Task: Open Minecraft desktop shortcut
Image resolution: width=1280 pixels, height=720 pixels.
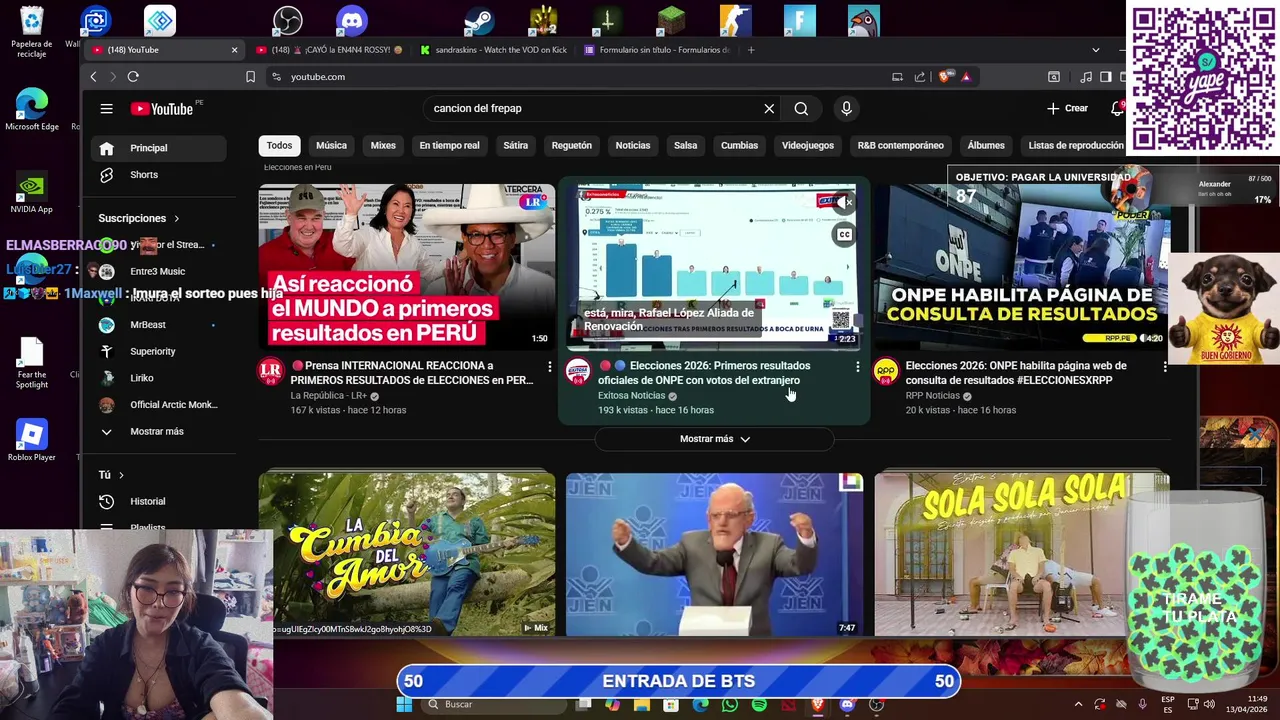Action: (671, 20)
